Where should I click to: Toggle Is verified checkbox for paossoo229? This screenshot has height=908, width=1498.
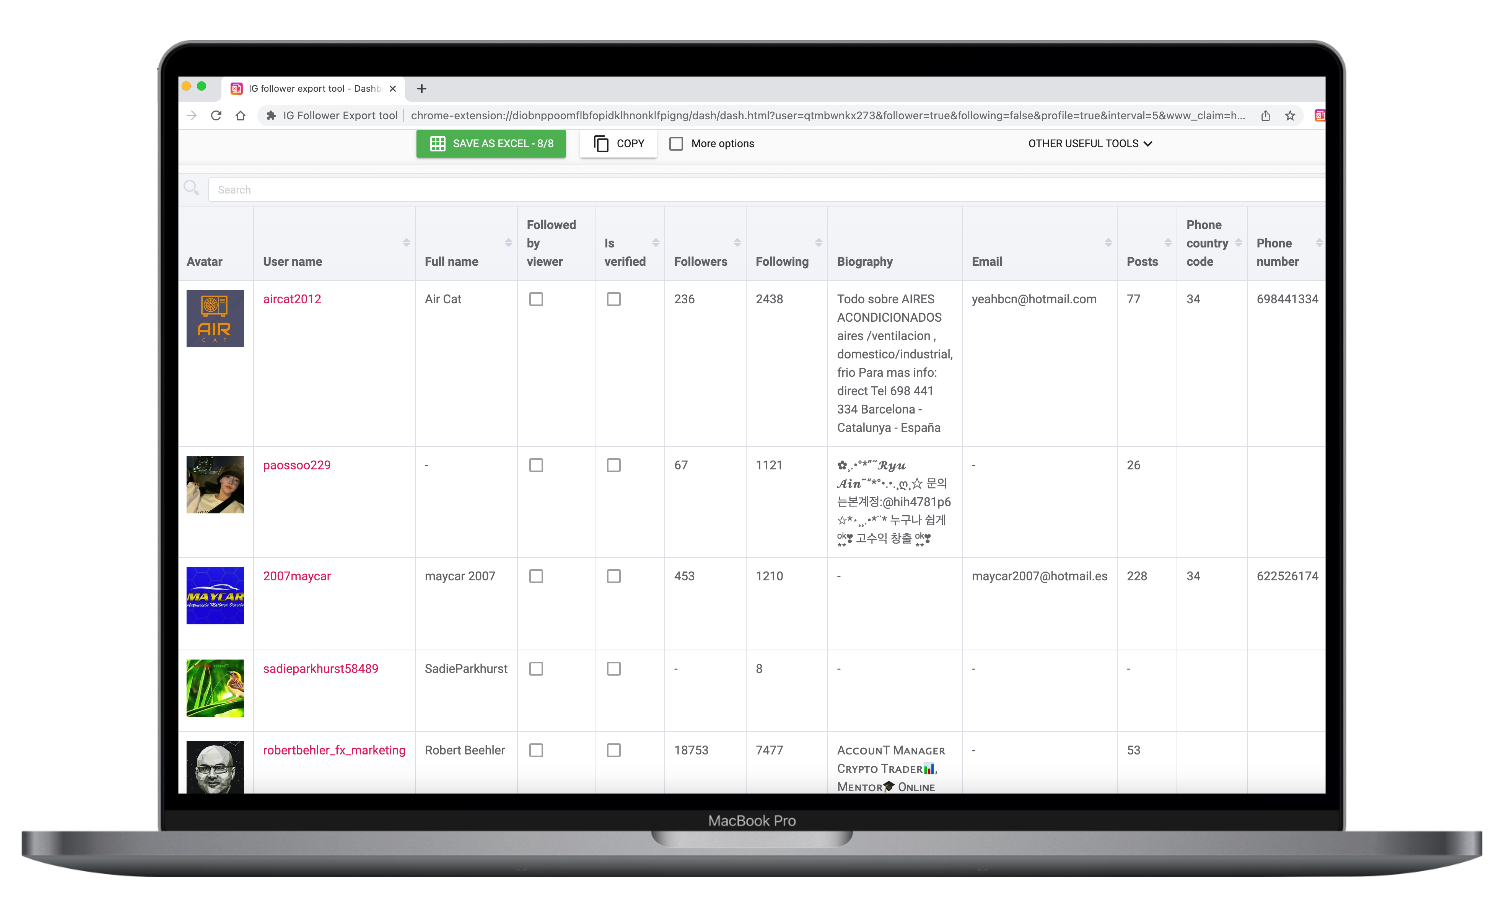tap(614, 465)
